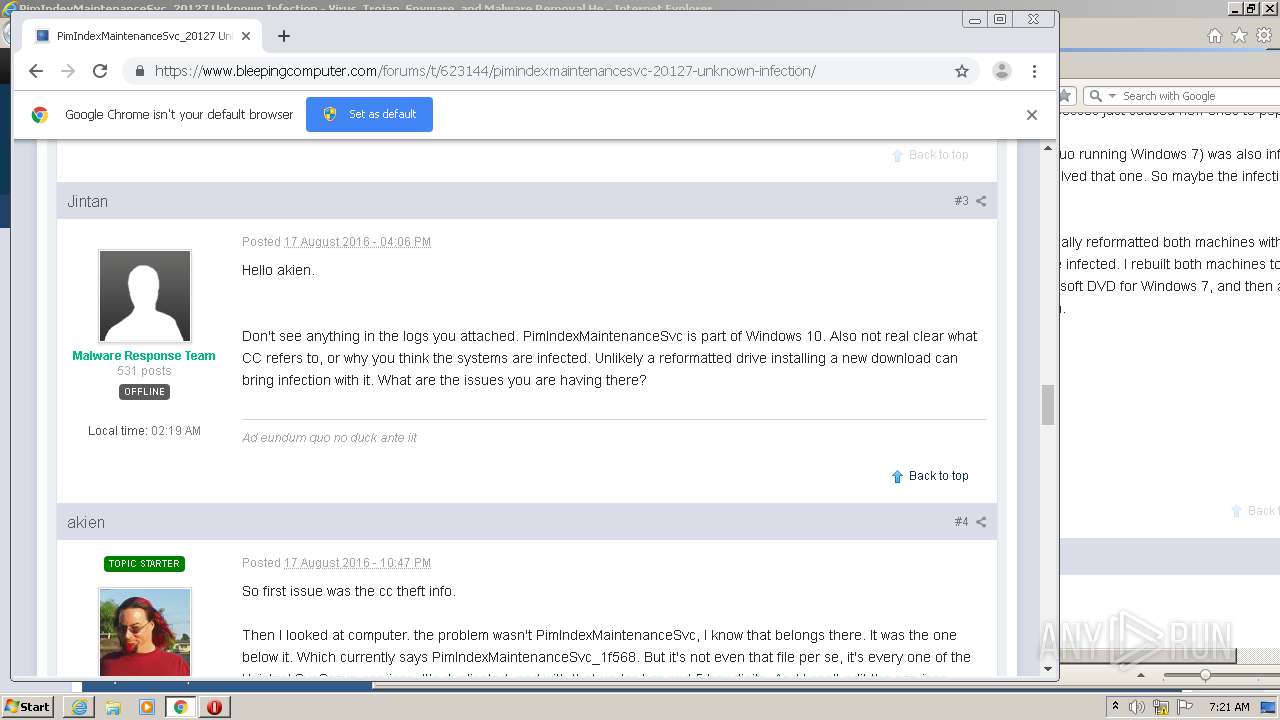Click the TOPIC STARTER badge
This screenshot has width=1280, height=720.
coord(144,564)
